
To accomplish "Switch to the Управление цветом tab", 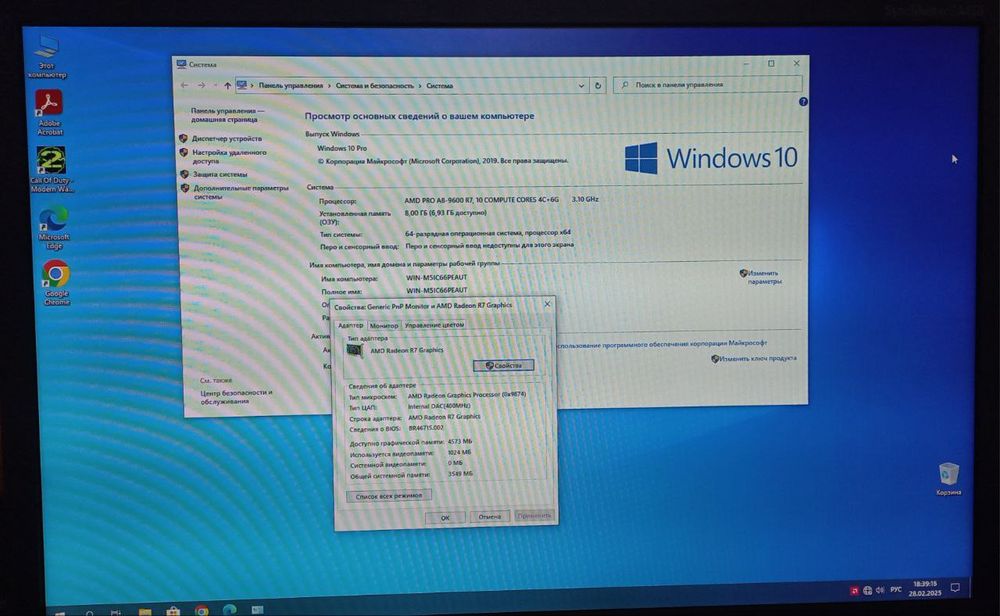I will tap(434, 325).
